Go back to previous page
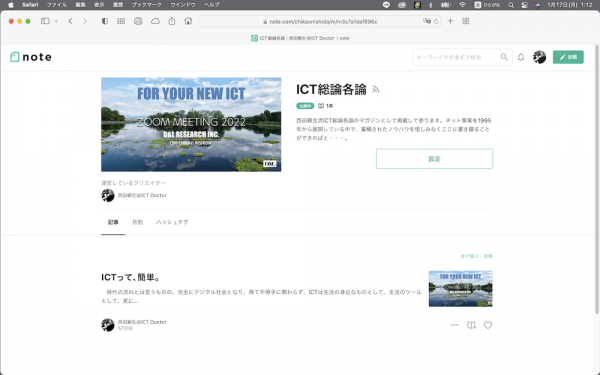The width and height of the screenshot is (600, 375). (70, 21)
